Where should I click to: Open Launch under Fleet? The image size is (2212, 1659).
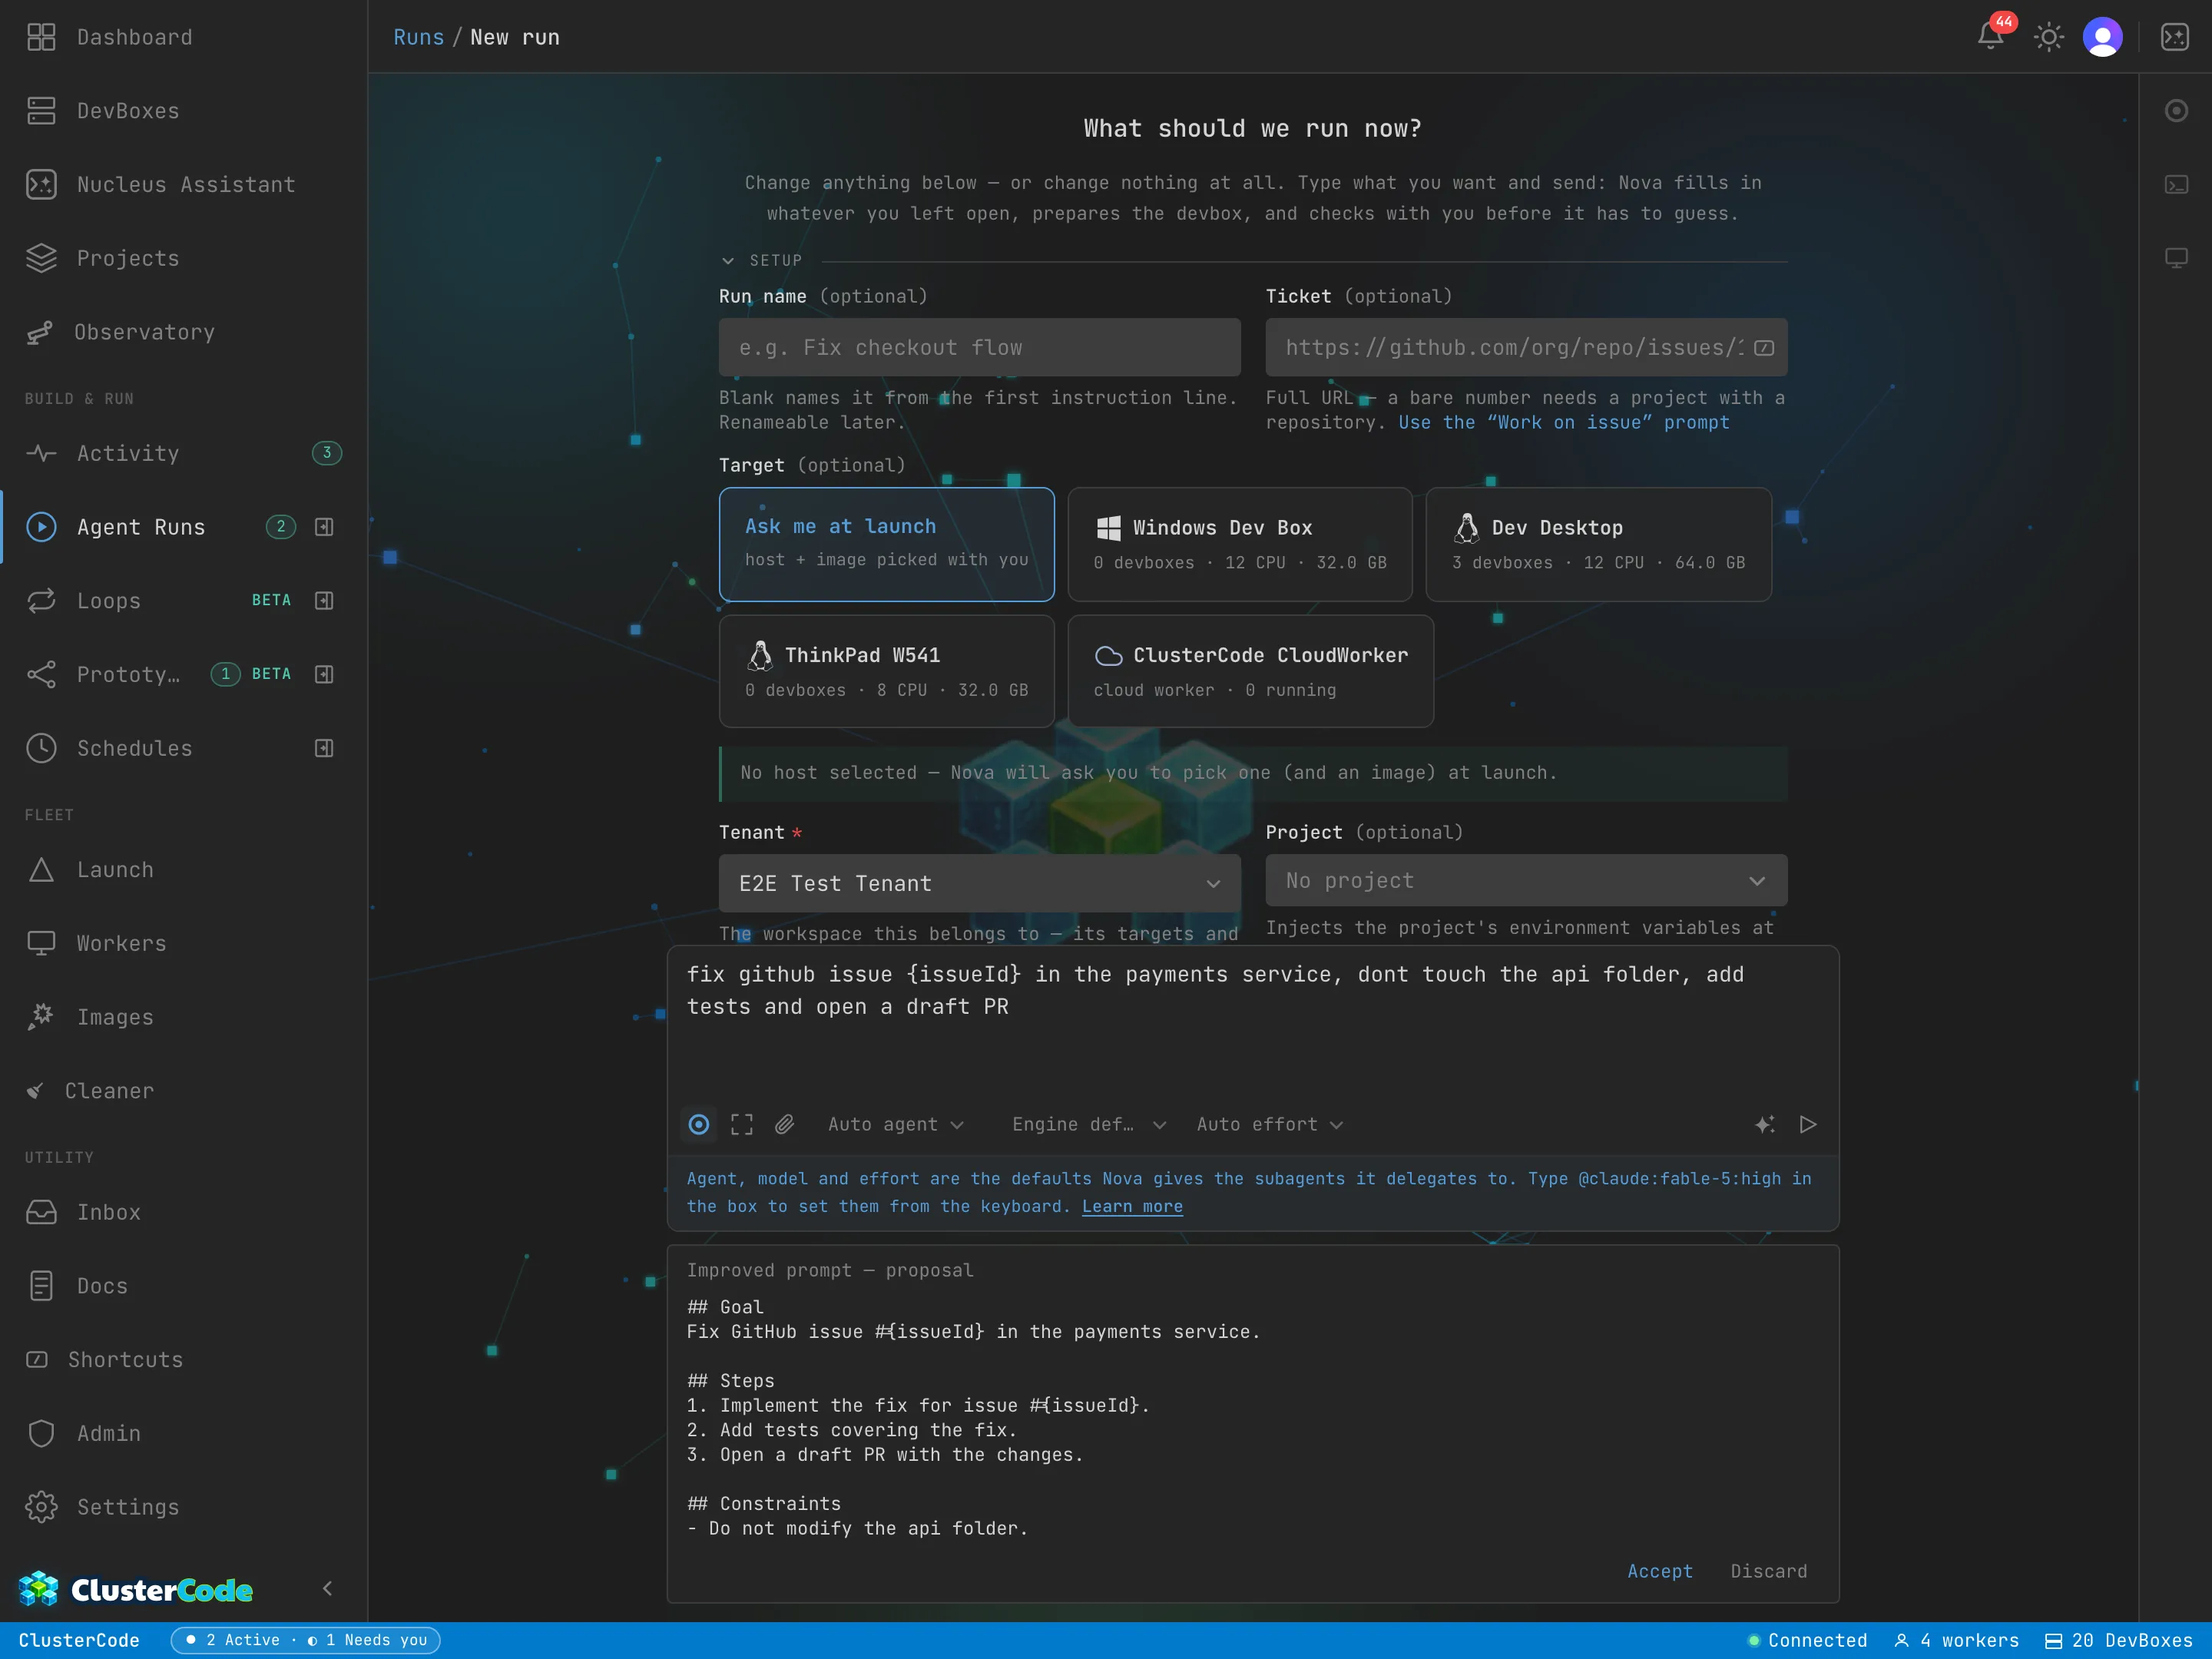tap(183, 870)
